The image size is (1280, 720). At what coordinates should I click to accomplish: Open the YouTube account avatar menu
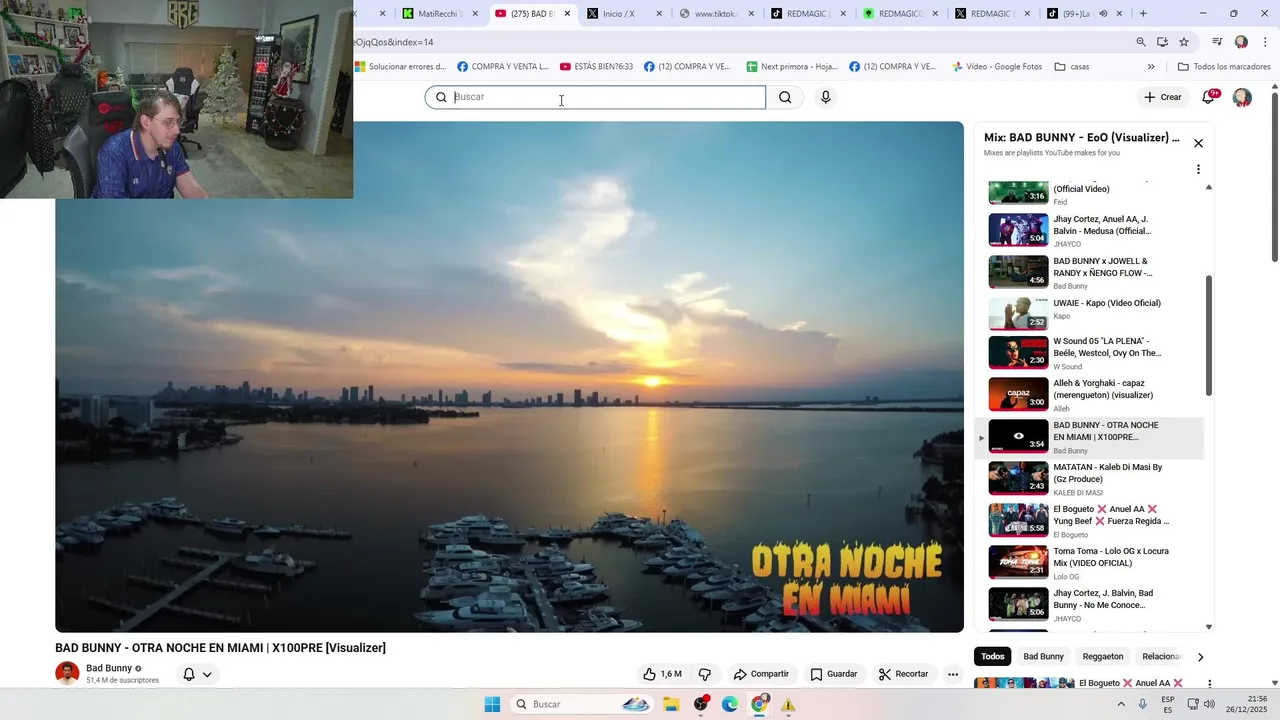[x=1242, y=97]
